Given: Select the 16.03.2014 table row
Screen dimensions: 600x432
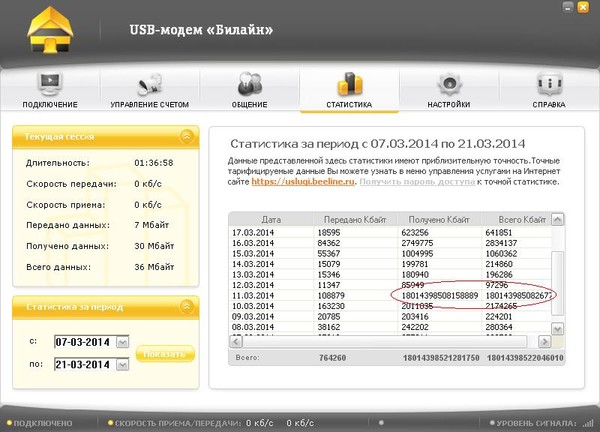Looking at the screenshot, I should click(390, 243).
